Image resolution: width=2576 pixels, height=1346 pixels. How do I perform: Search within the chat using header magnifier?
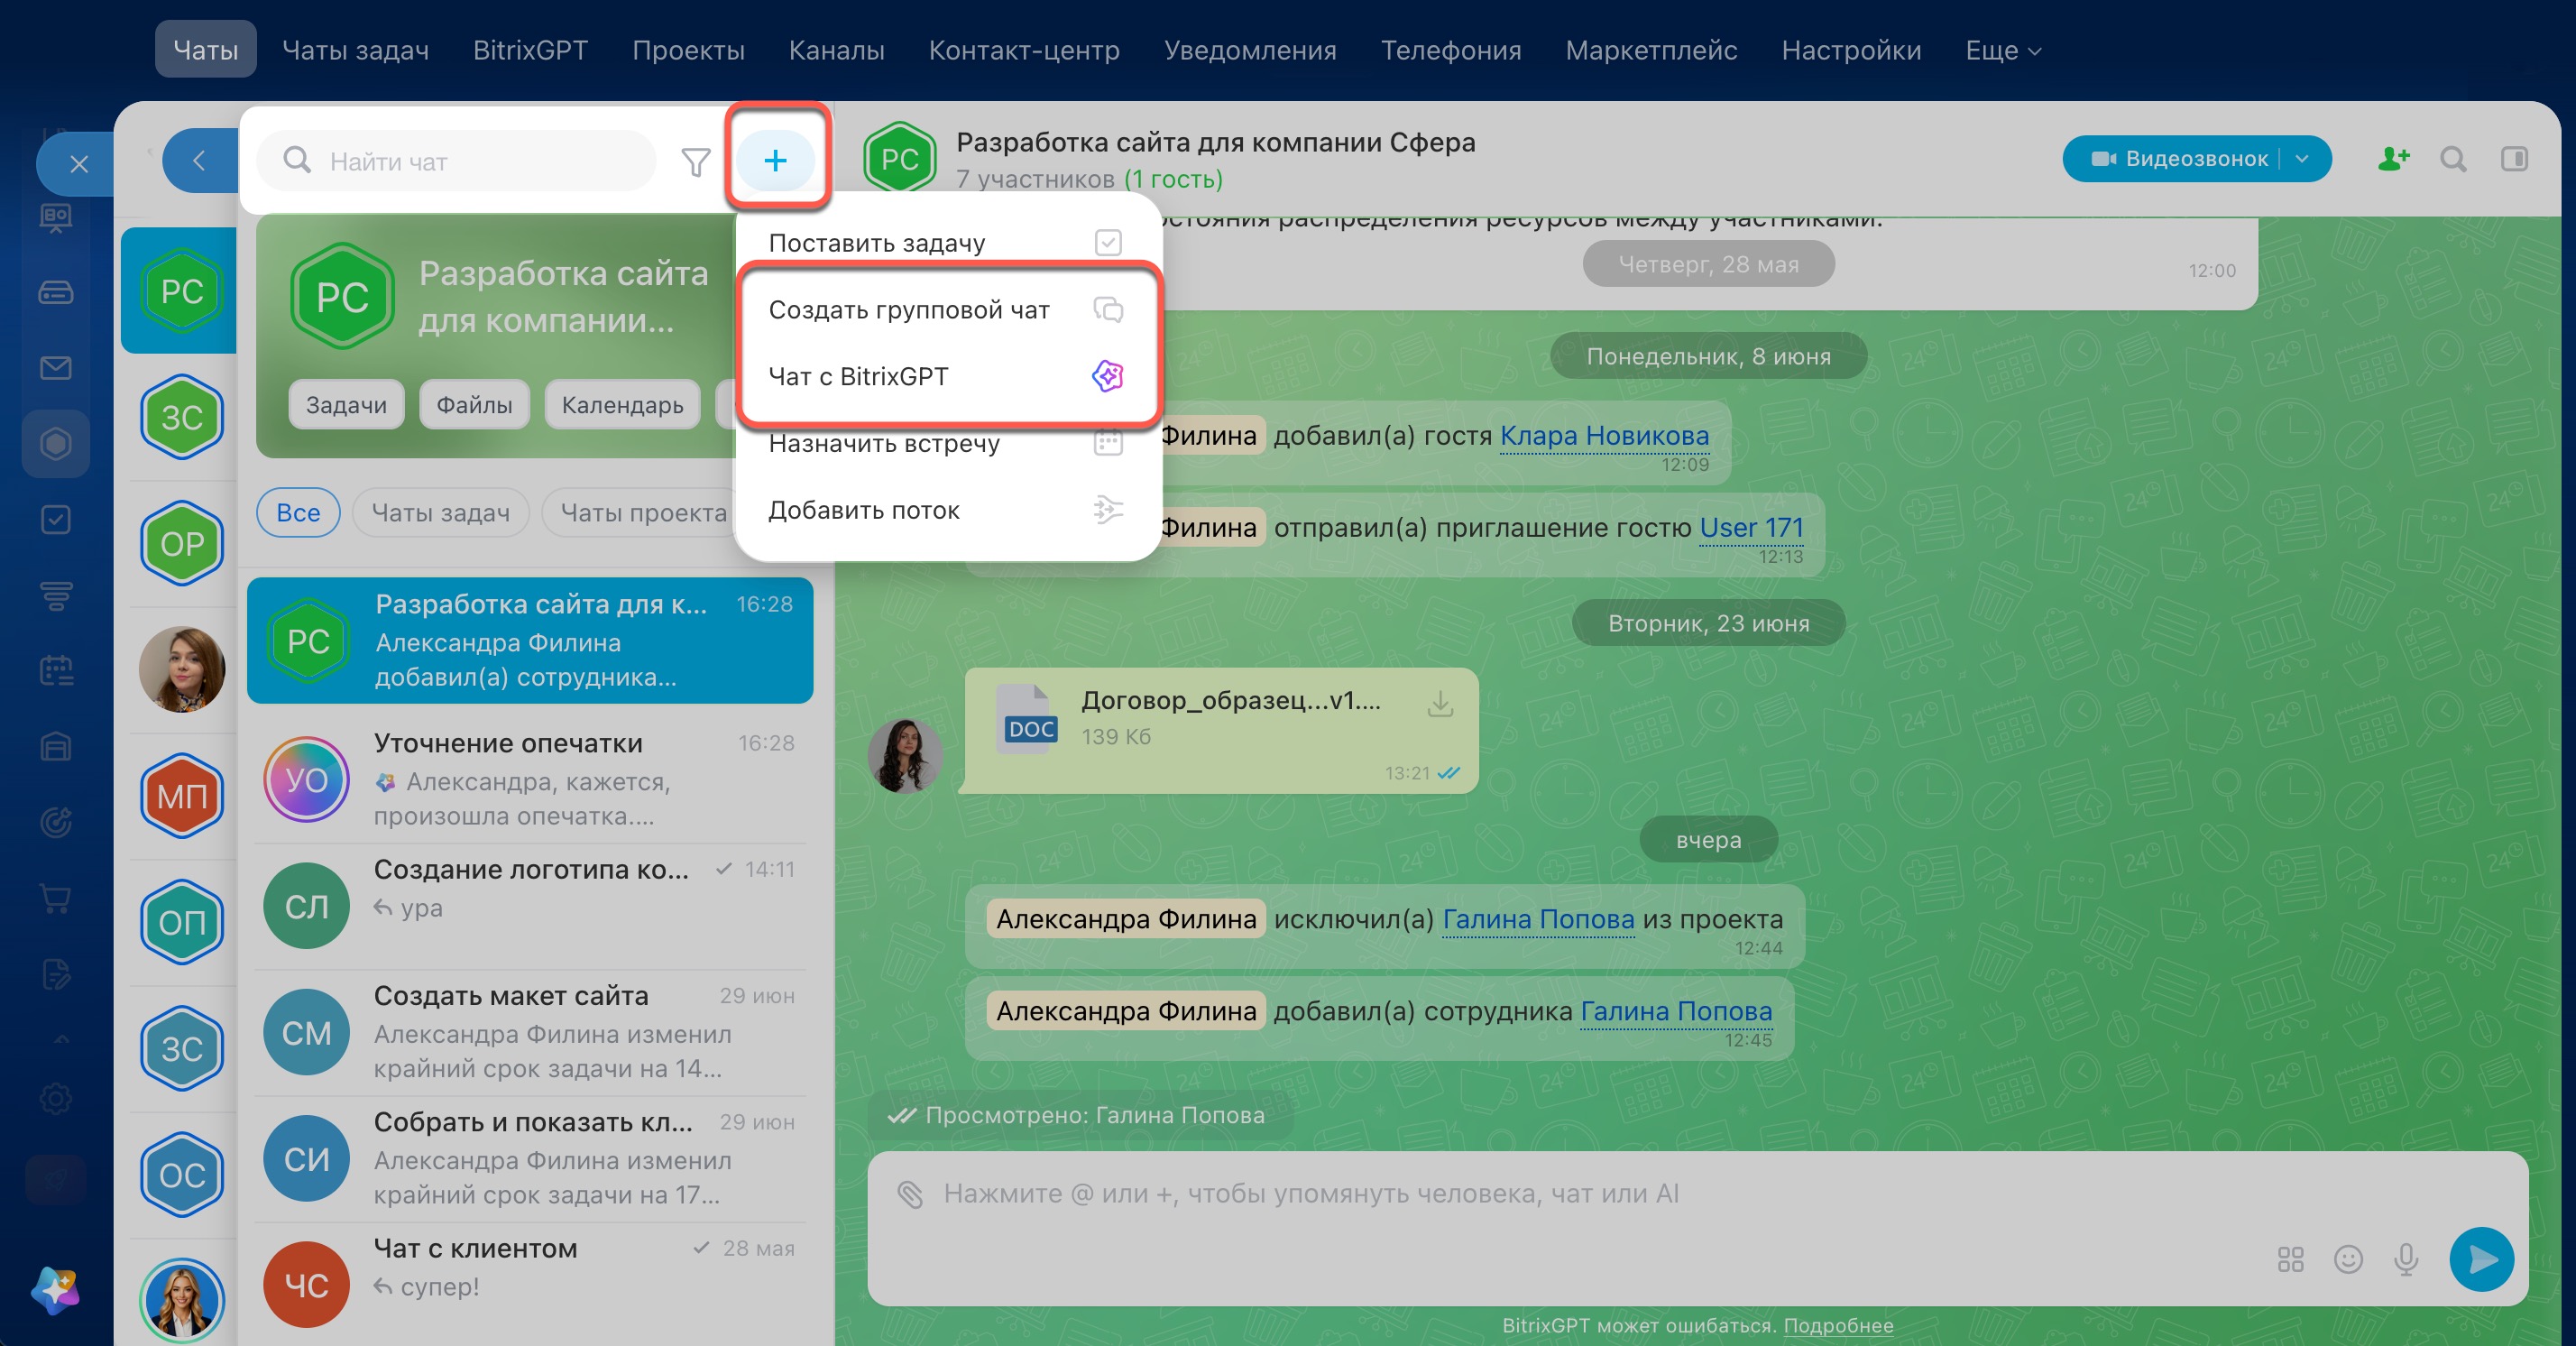(x=2453, y=159)
